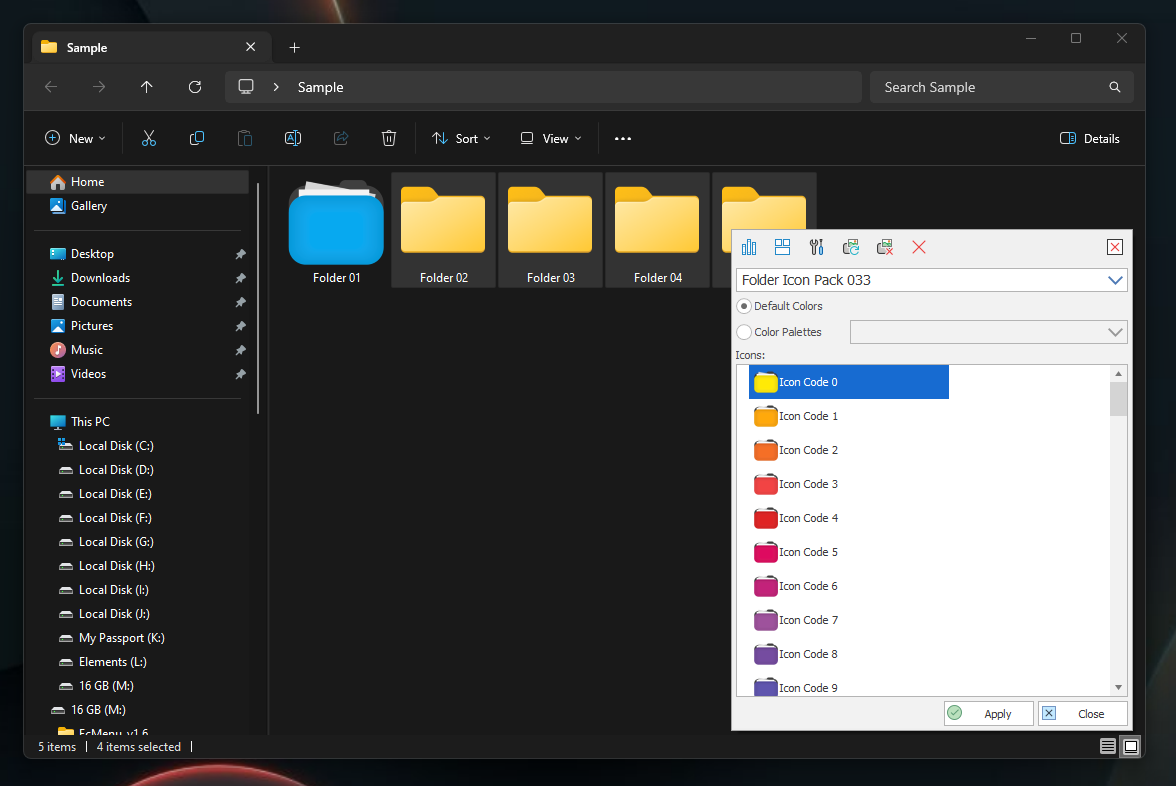Click the remove image icon with red X
The image size is (1176, 786).
tap(885, 248)
